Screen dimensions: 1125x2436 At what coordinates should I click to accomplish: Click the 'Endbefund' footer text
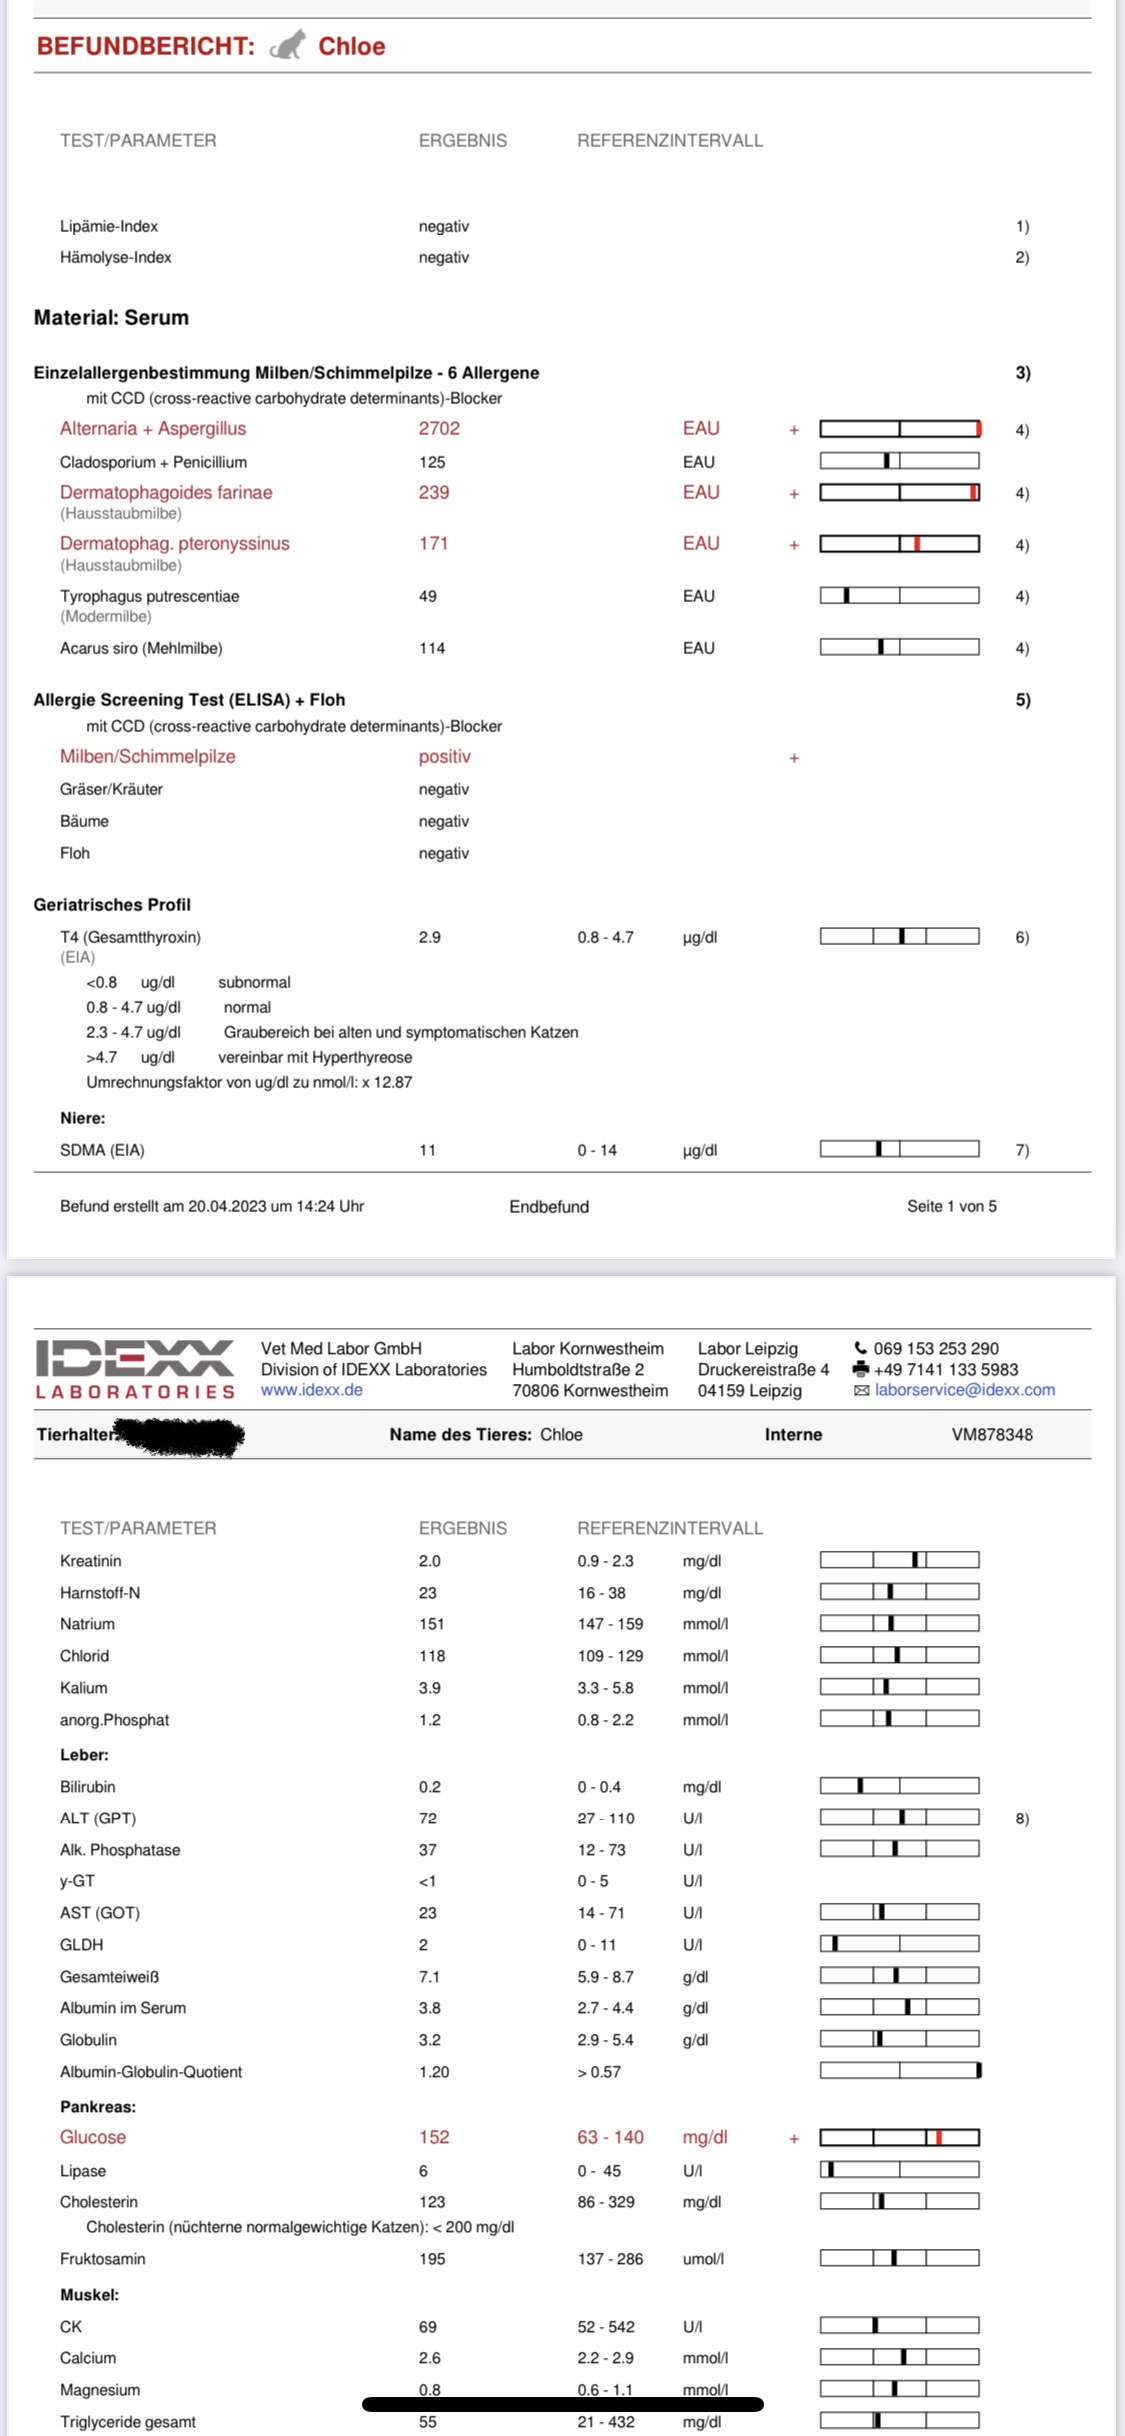(x=549, y=1206)
